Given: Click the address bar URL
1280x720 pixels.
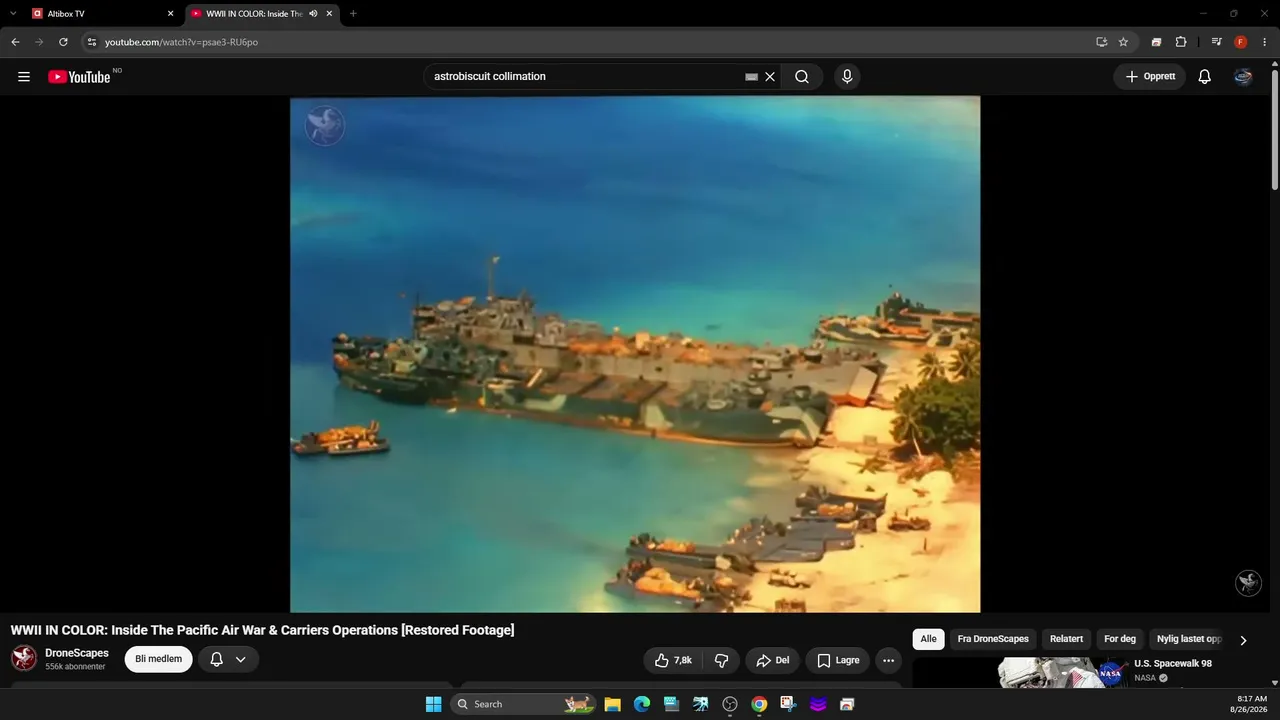Looking at the screenshot, I should pyautogui.click(x=181, y=42).
